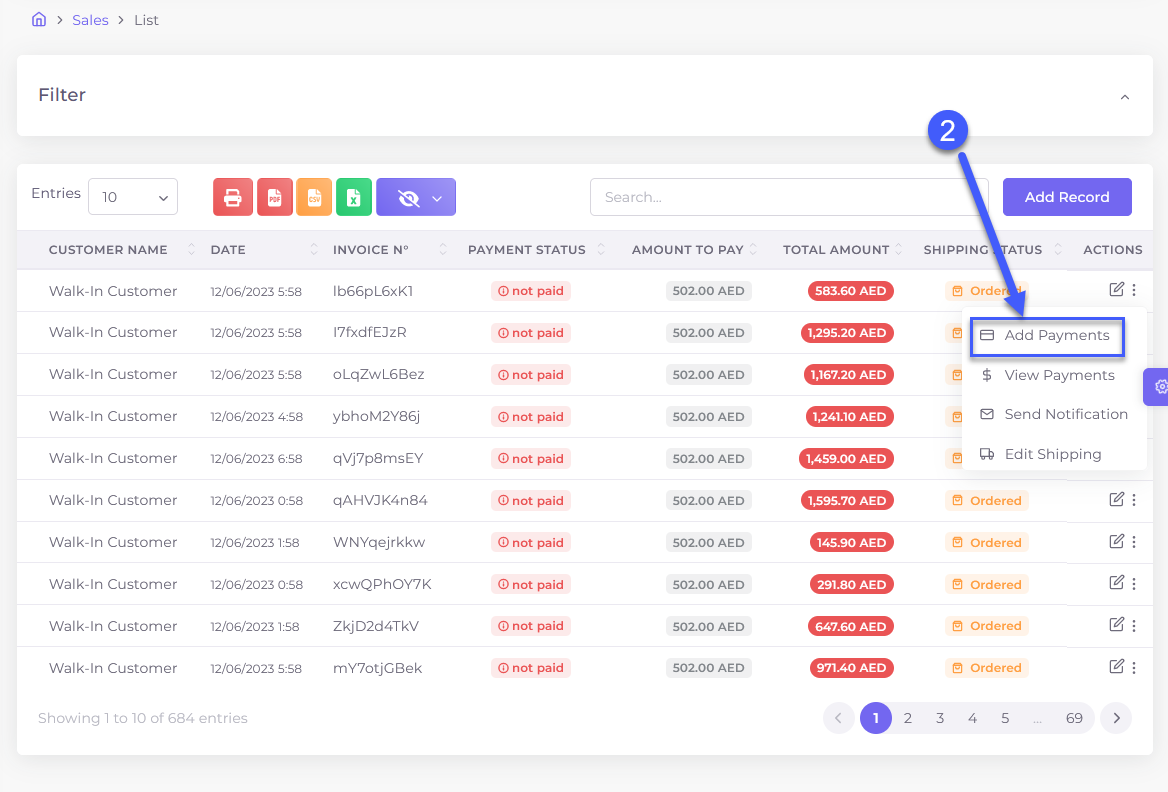Open more actions for invoice Ib66pL6xK1
1168x792 pixels.
coord(1134,290)
